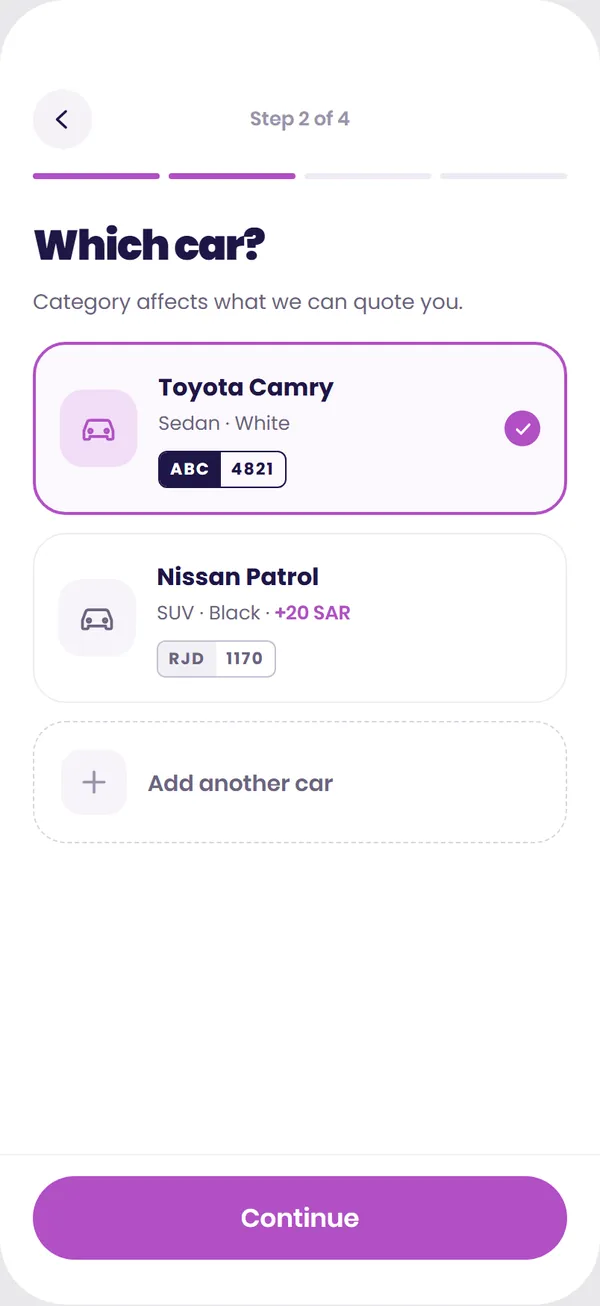Click the Step 2 of 4 label
This screenshot has height=1306, width=600.
point(300,119)
